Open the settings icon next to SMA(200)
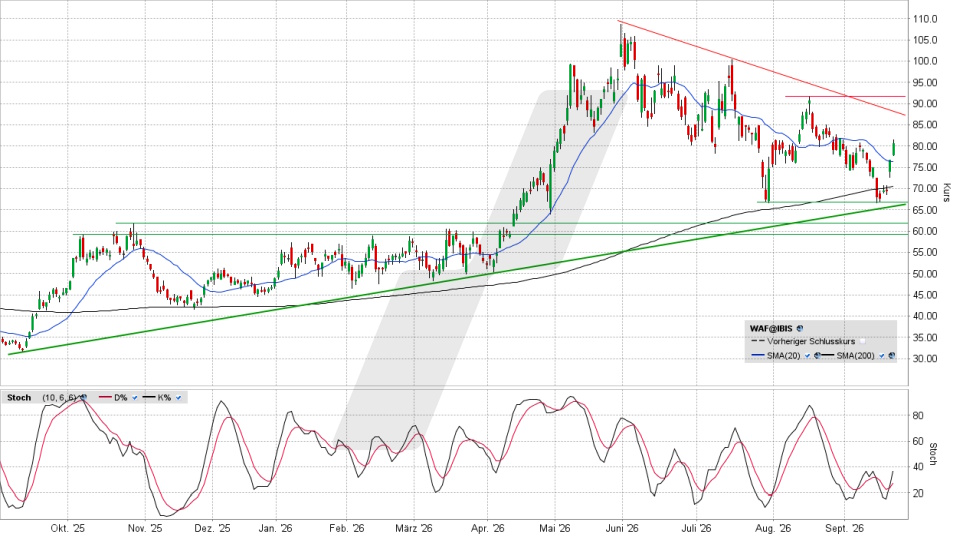Image resolution: width=960 pixels, height=540 pixels. pos(891,356)
